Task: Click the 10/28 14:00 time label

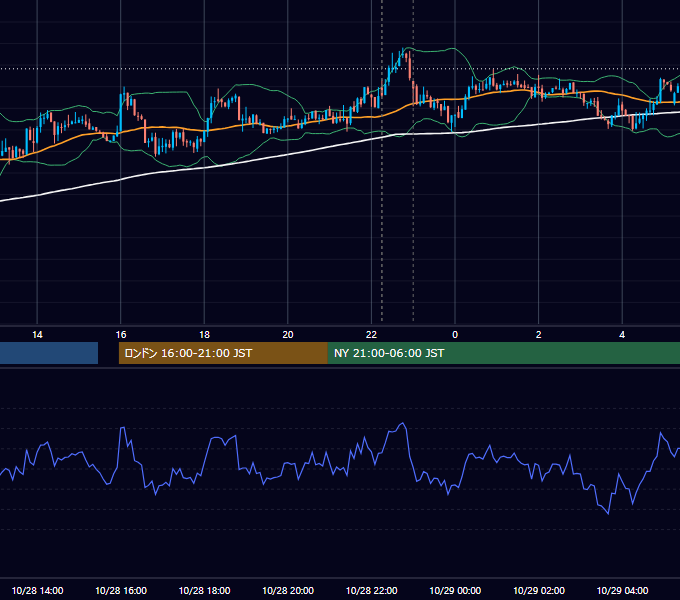Action: (x=37, y=590)
